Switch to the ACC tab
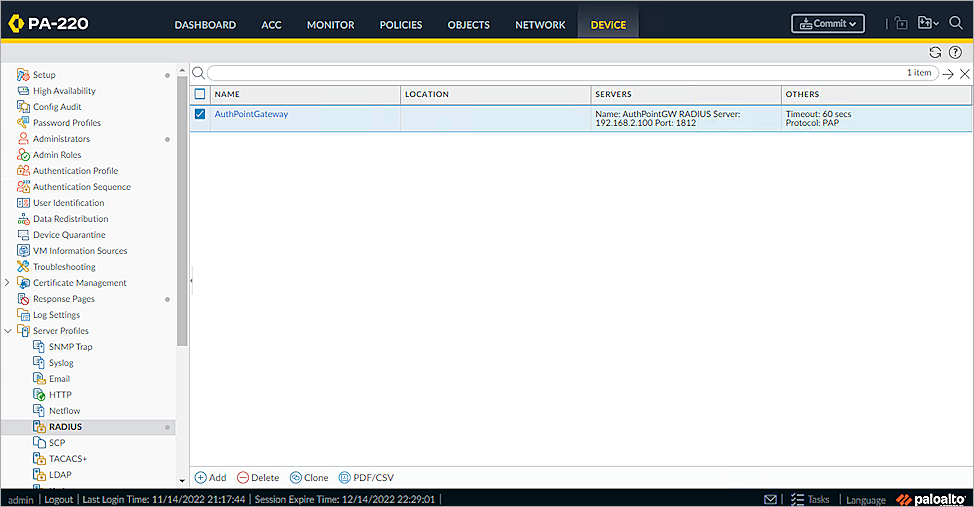The height and width of the screenshot is (507, 974). [x=271, y=25]
